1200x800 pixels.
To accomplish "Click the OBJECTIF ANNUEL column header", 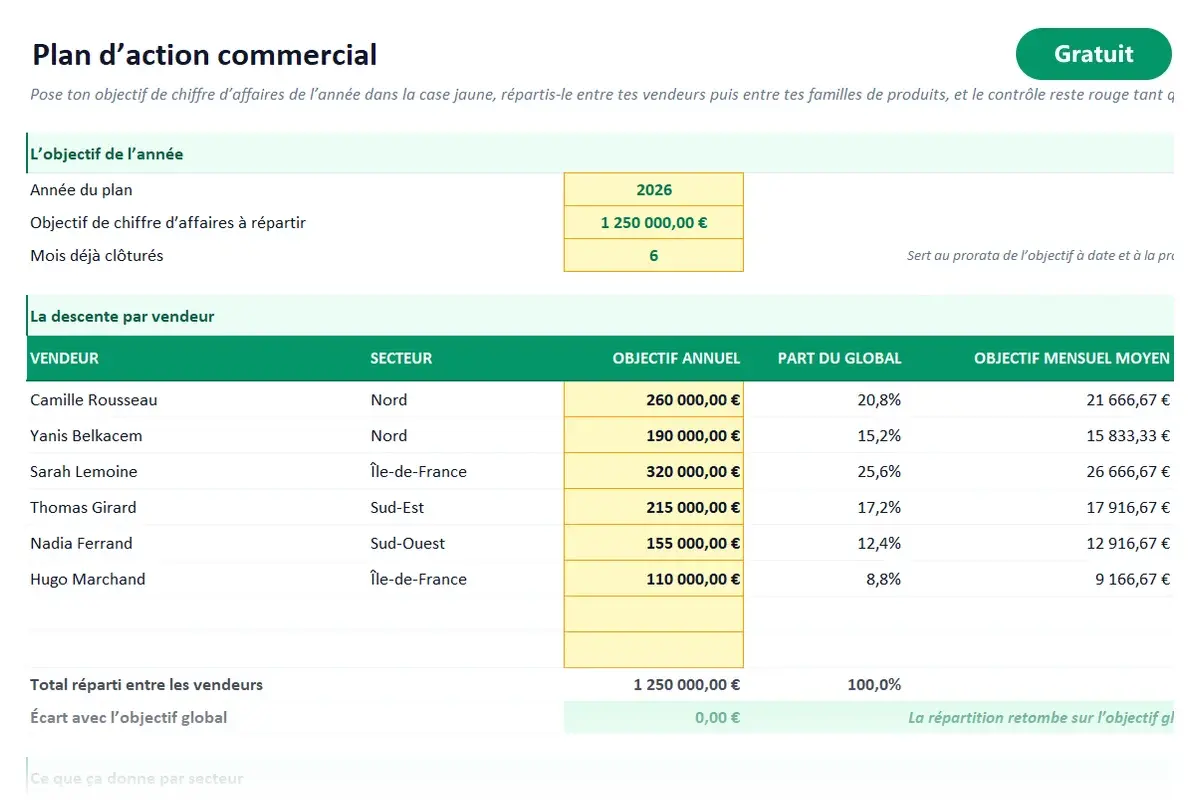I will pyautogui.click(x=677, y=358).
